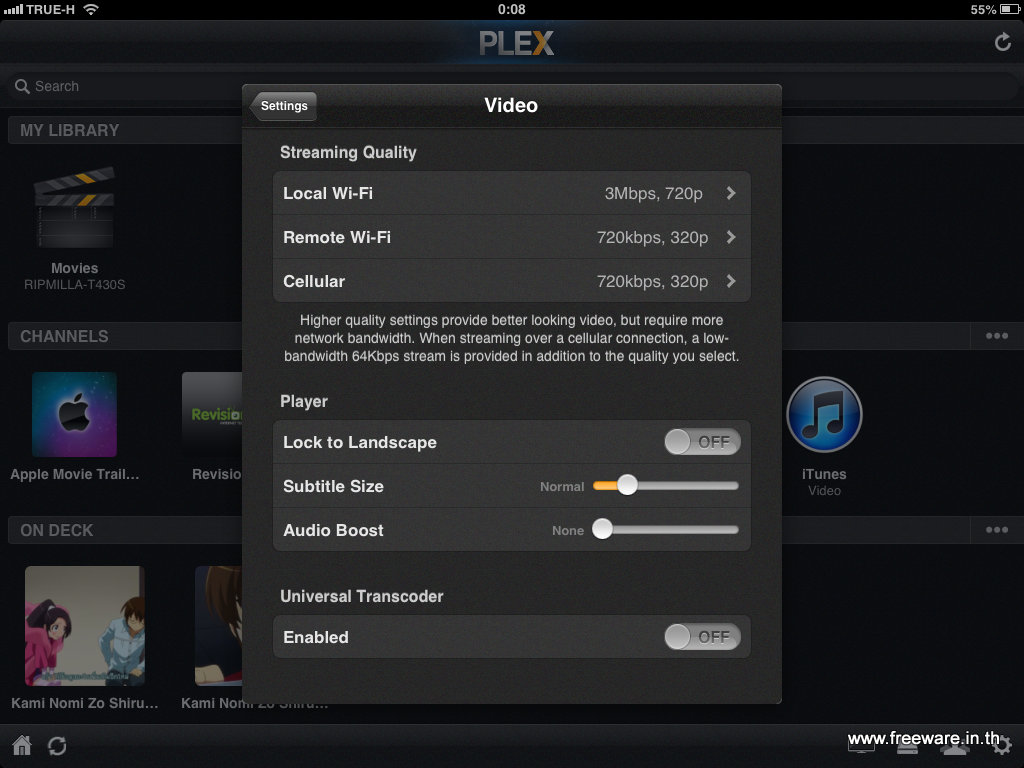Expand Remote Wi-Fi quality chevron
1024x768 pixels.
pyautogui.click(x=731, y=237)
